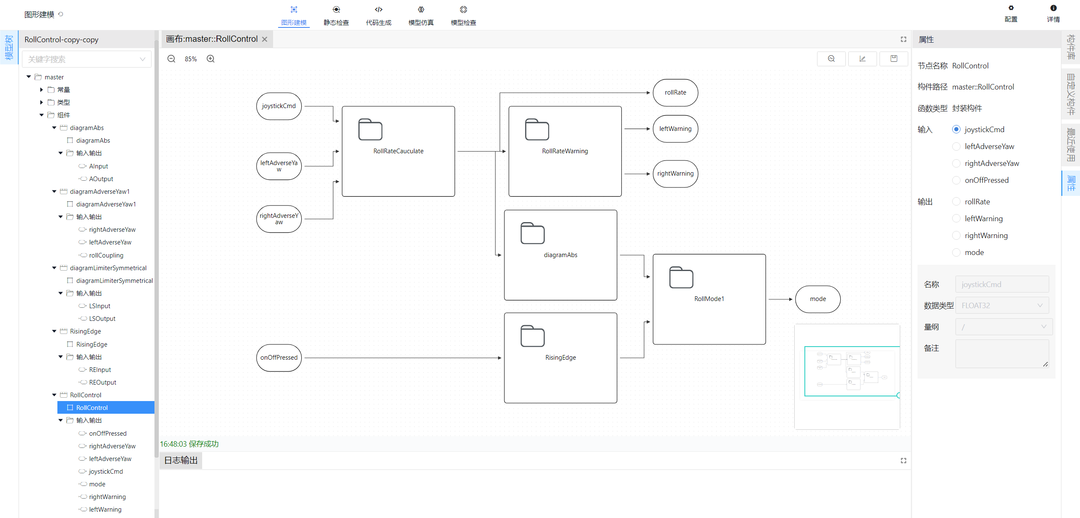Image resolution: width=1080 pixels, height=518 pixels.
Task: Open the 模型仿真 model simulation tool
Action: tap(421, 15)
